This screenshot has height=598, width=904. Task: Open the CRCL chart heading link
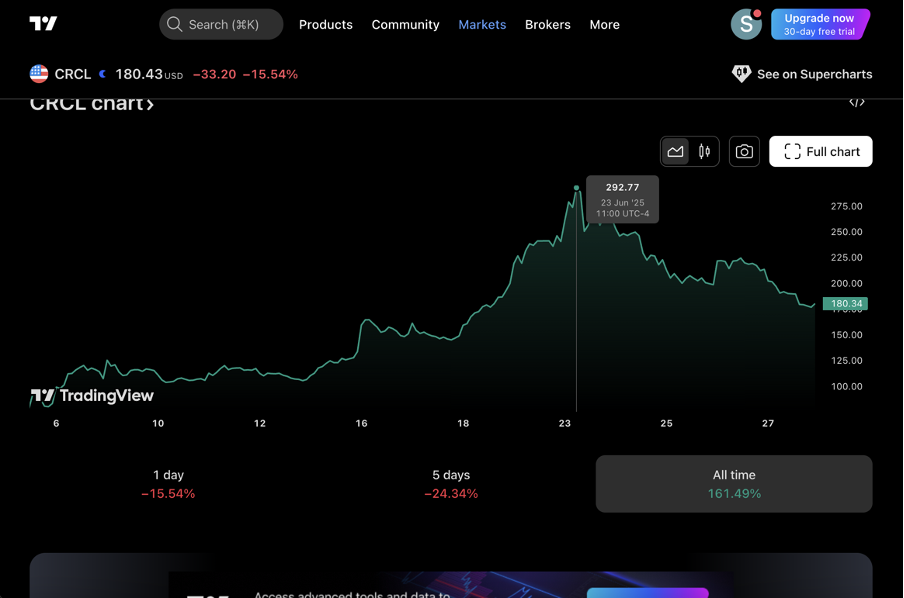click(92, 104)
